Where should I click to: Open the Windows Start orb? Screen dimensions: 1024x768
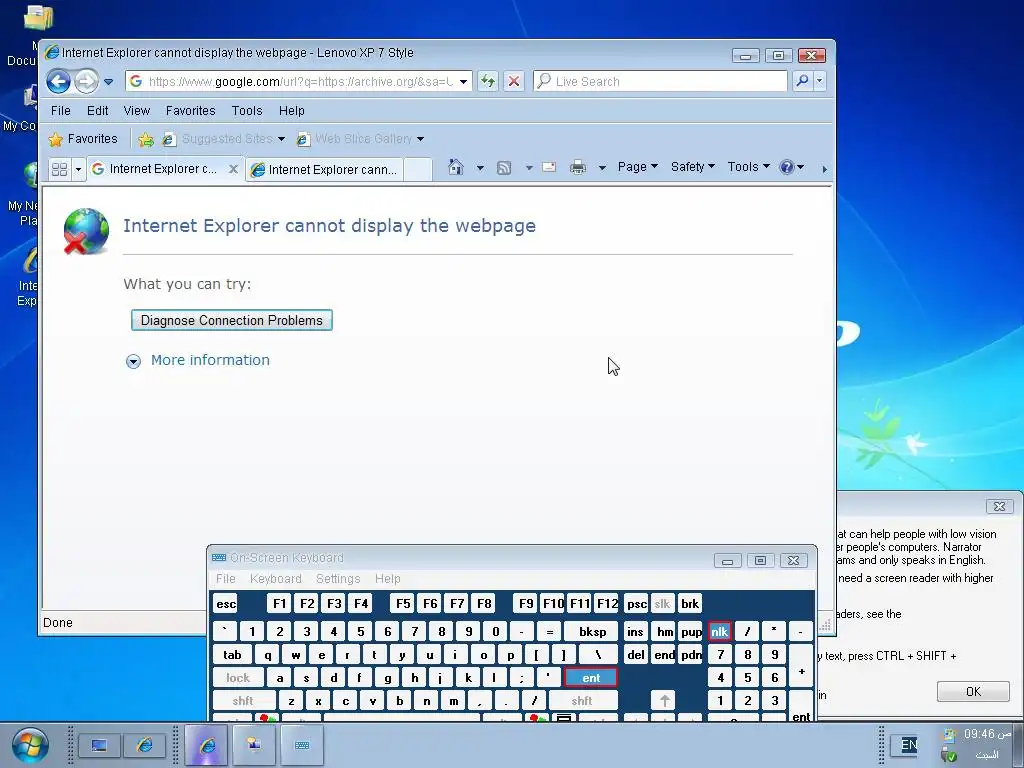(30, 744)
